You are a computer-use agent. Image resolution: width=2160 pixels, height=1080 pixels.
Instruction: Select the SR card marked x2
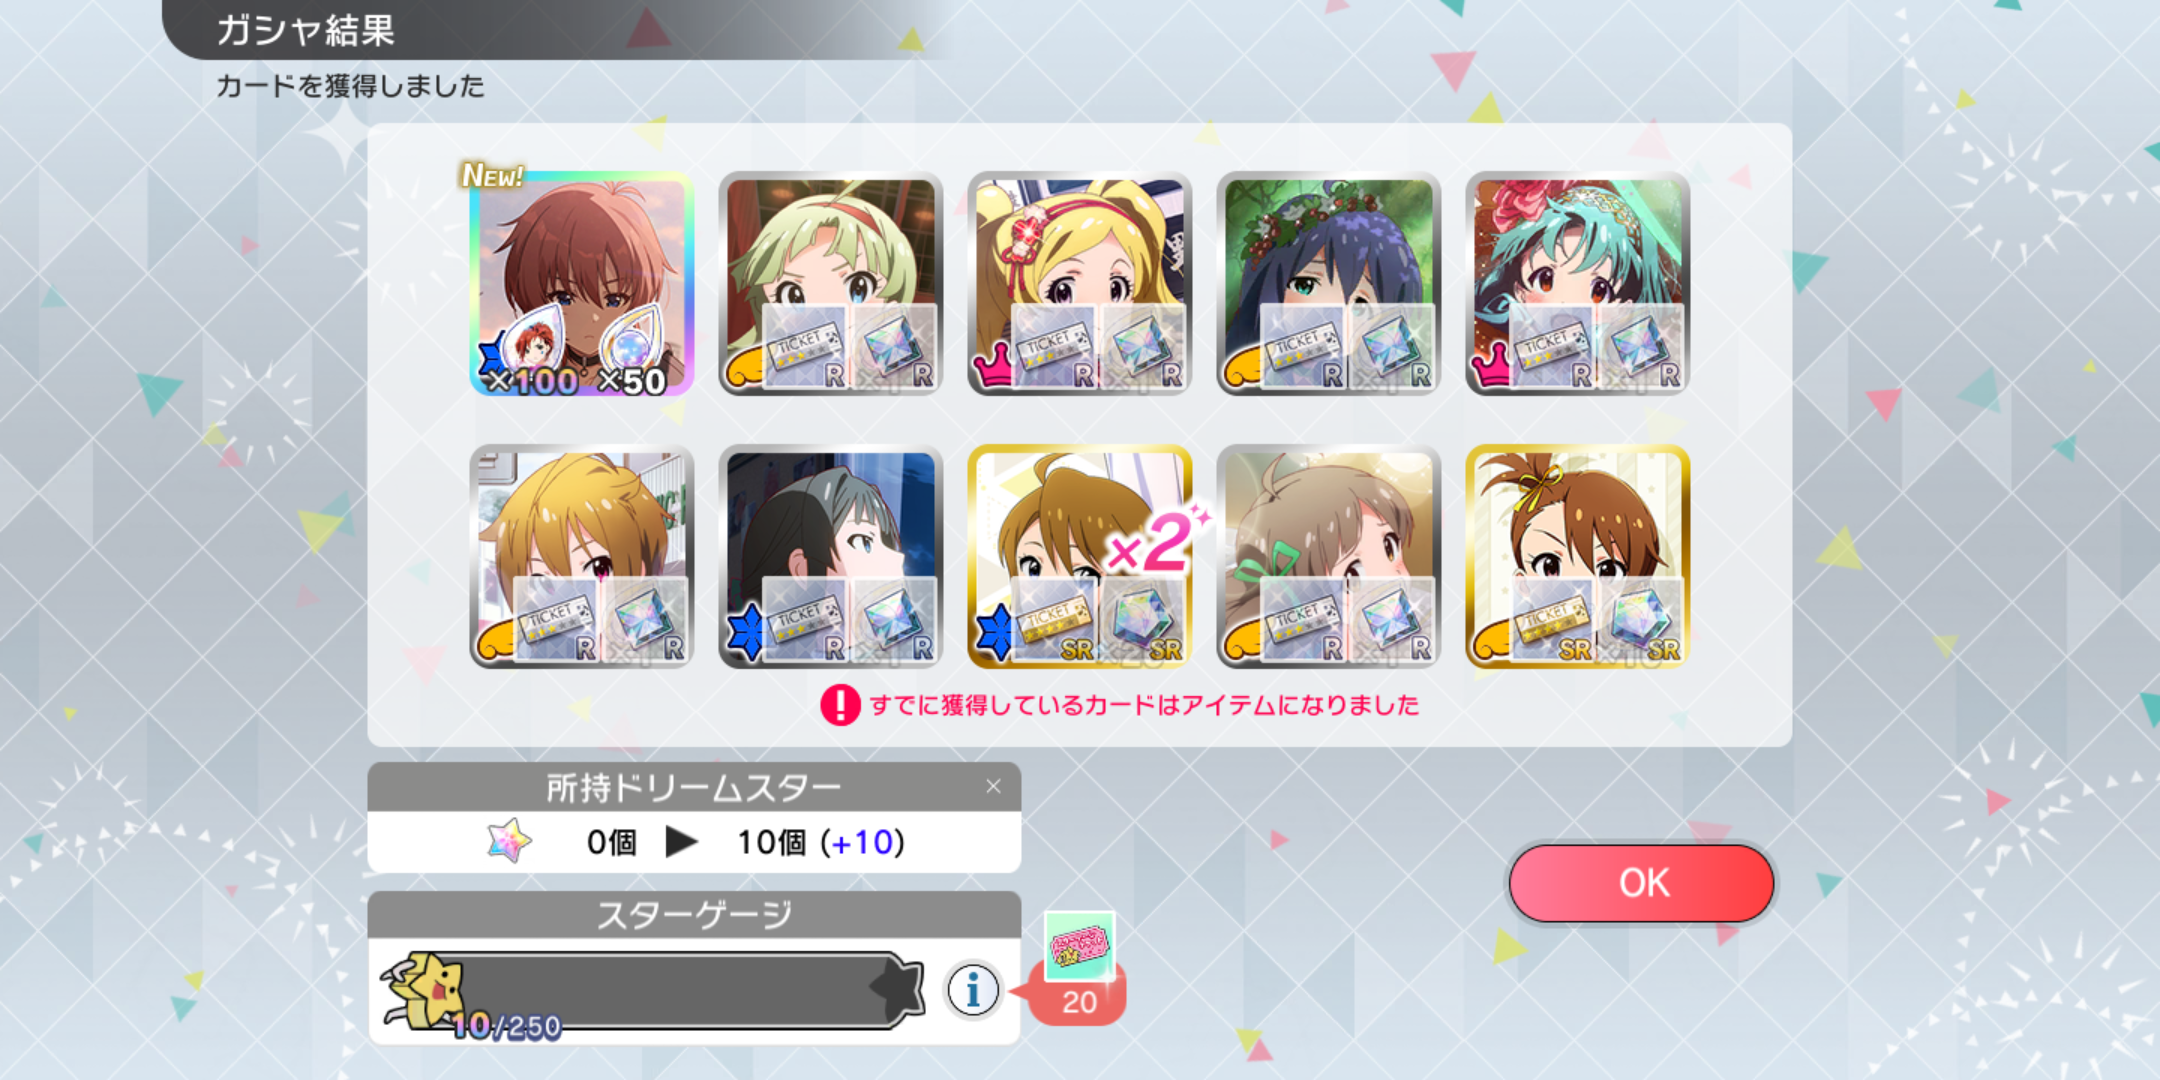pyautogui.click(x=1080, y=557)
